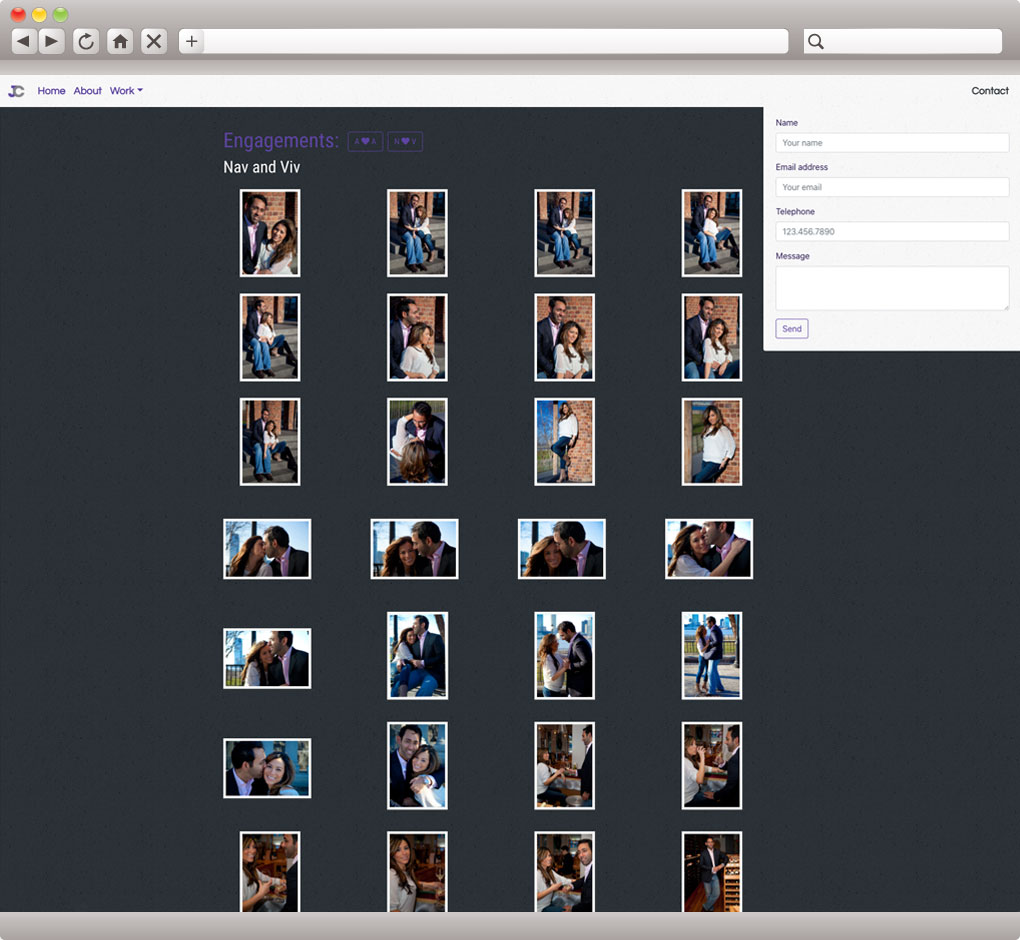Select the N♥V engagement gallery
Image resolution: width=1020 pixels, height=940 pixels.
405,142
